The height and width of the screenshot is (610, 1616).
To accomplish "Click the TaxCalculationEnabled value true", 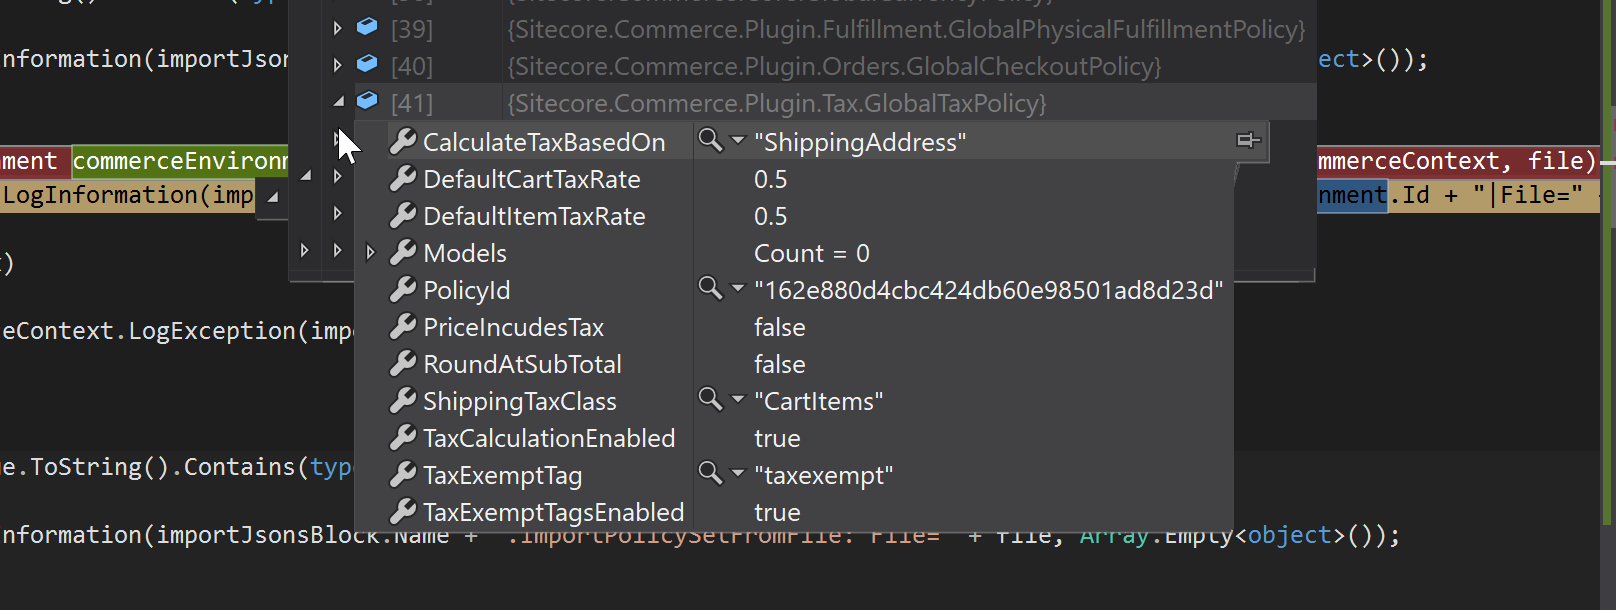I will click(777, 438).
